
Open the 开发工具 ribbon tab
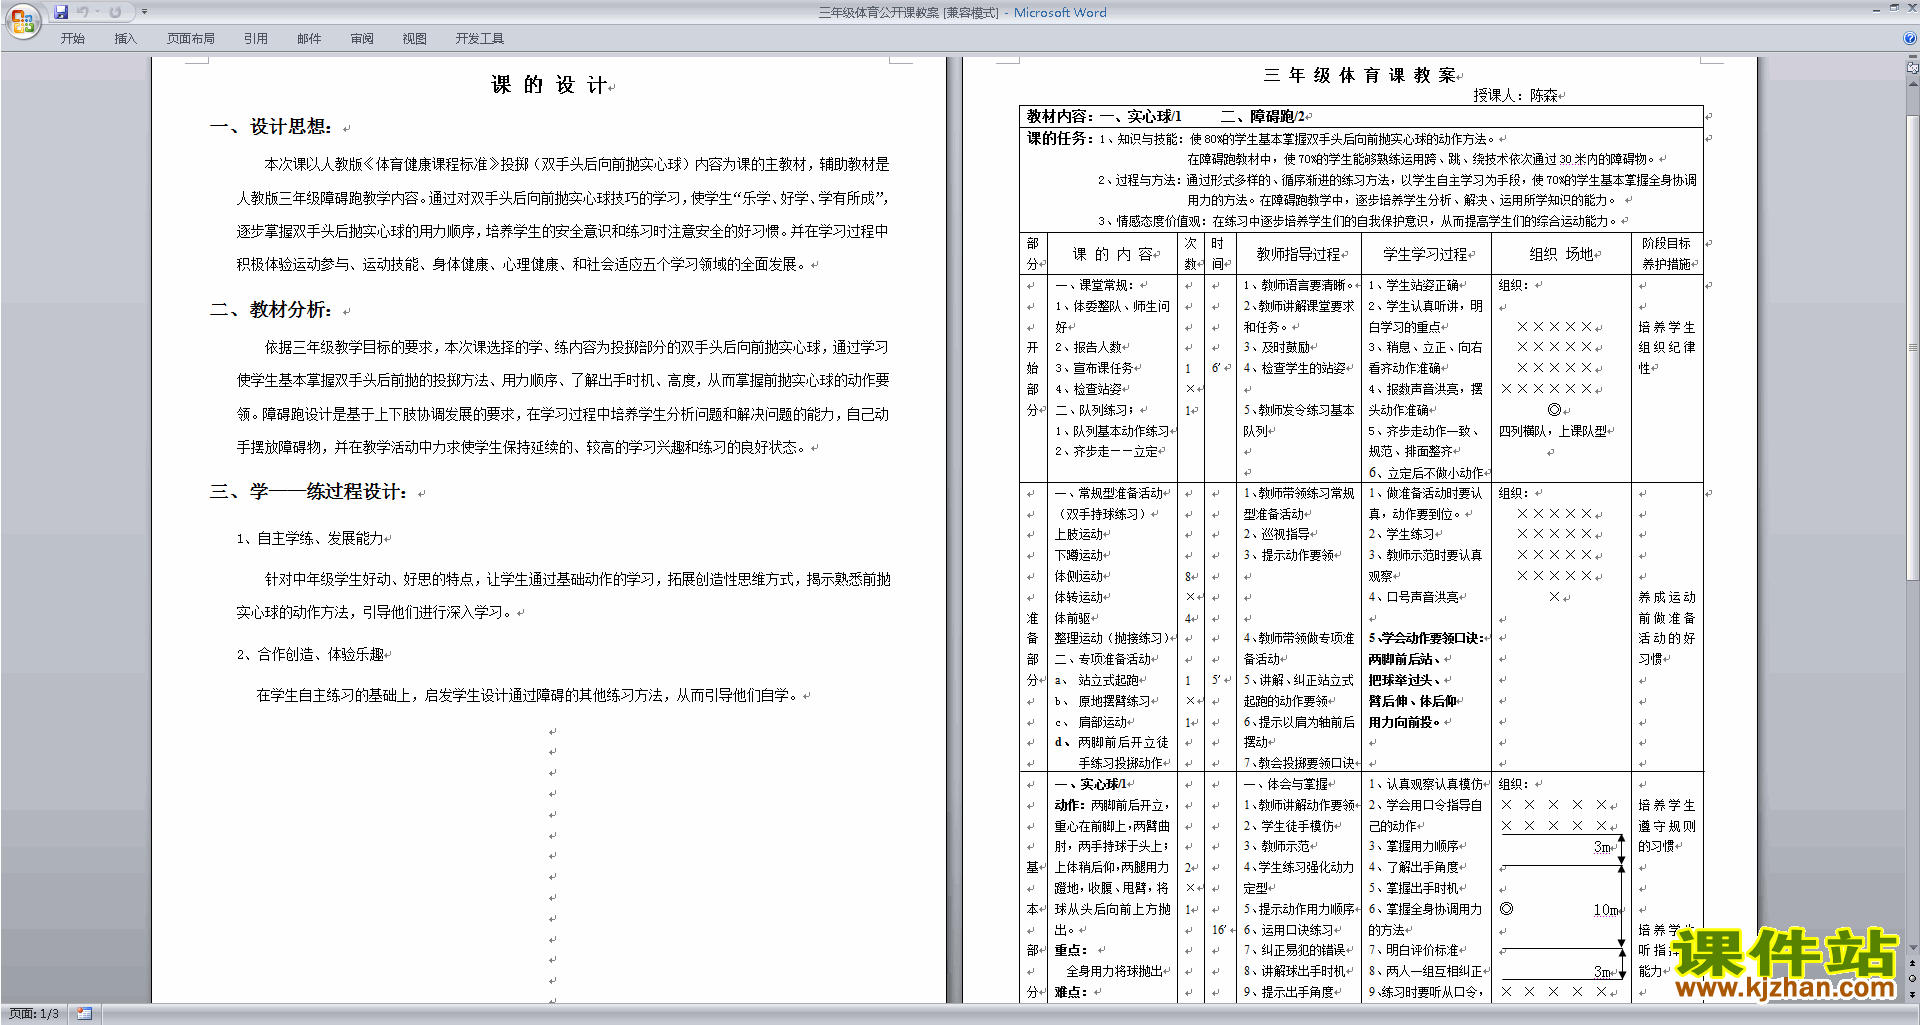480,39
